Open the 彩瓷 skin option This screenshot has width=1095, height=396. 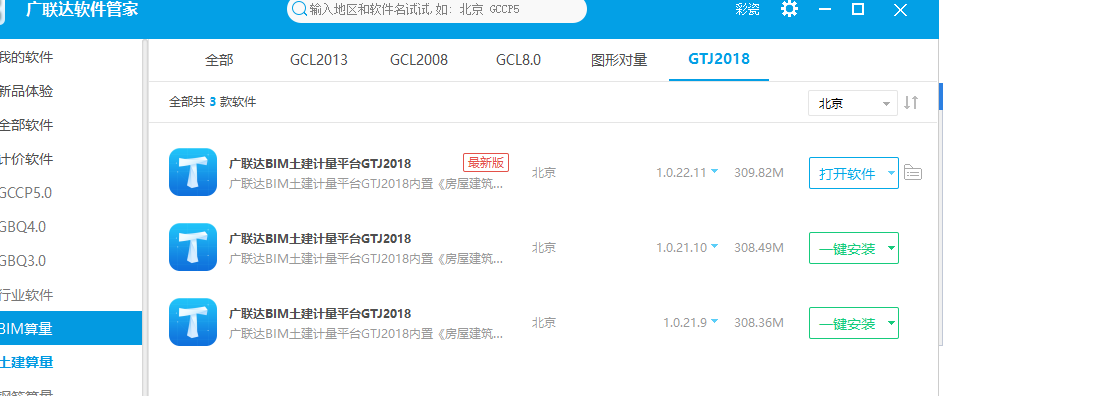747,10
